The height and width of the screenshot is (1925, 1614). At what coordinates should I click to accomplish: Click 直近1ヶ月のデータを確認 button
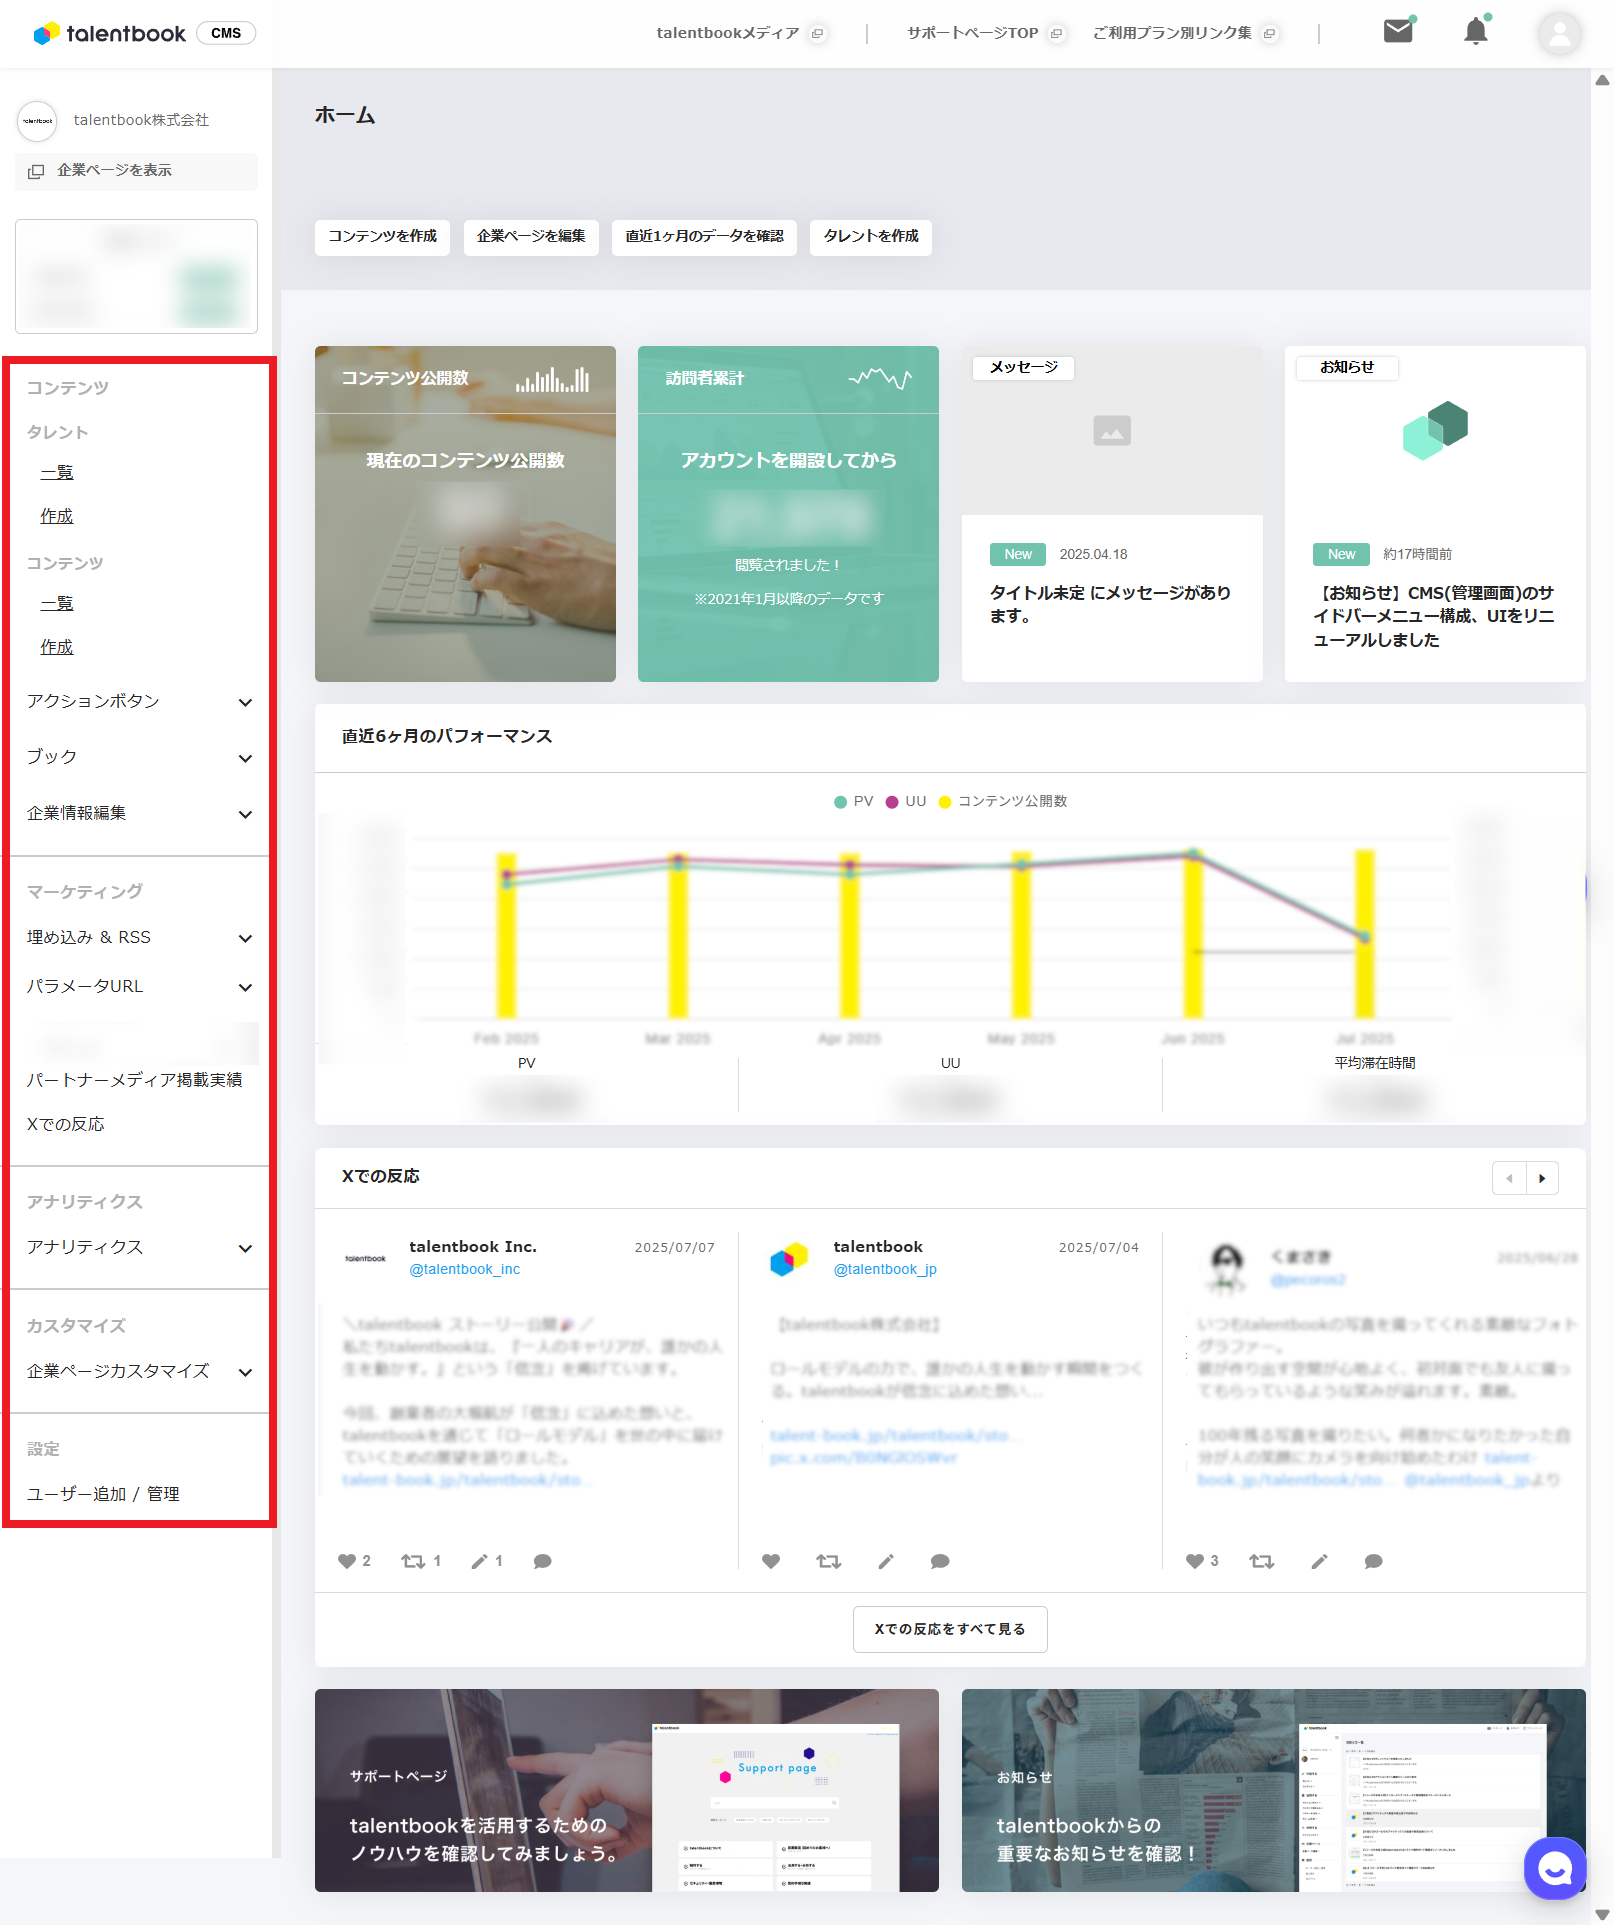705,237
